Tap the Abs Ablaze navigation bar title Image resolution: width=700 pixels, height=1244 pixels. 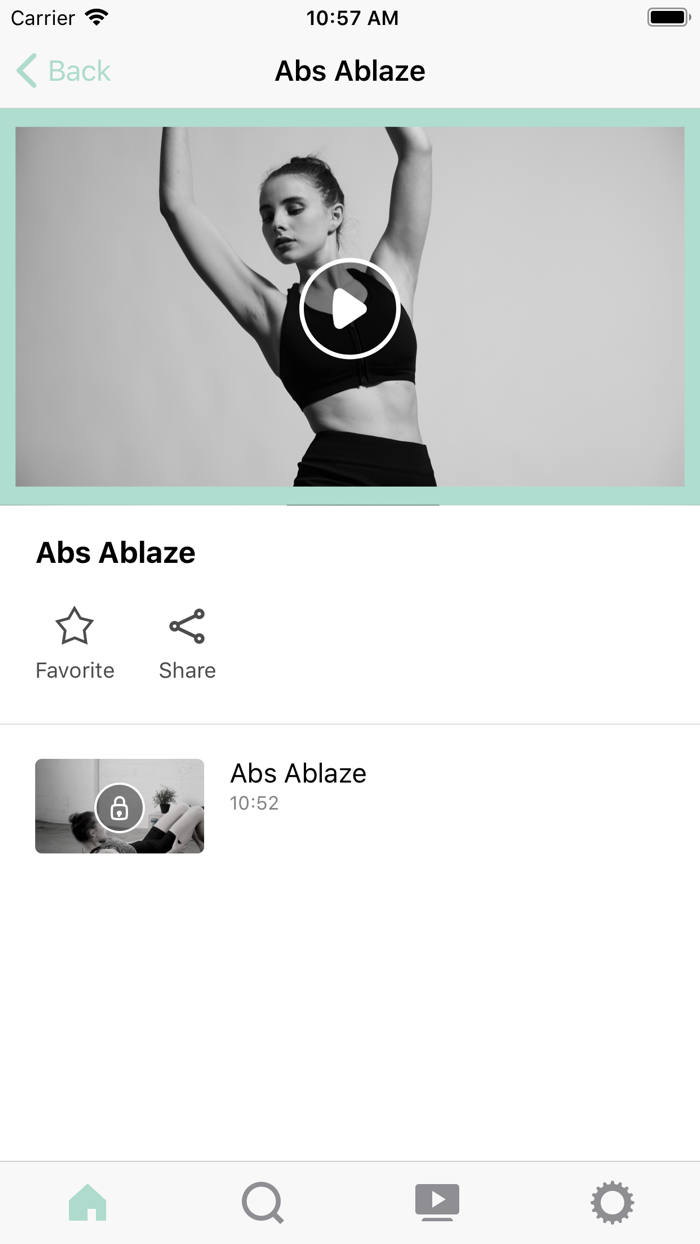tap(350, 71)
